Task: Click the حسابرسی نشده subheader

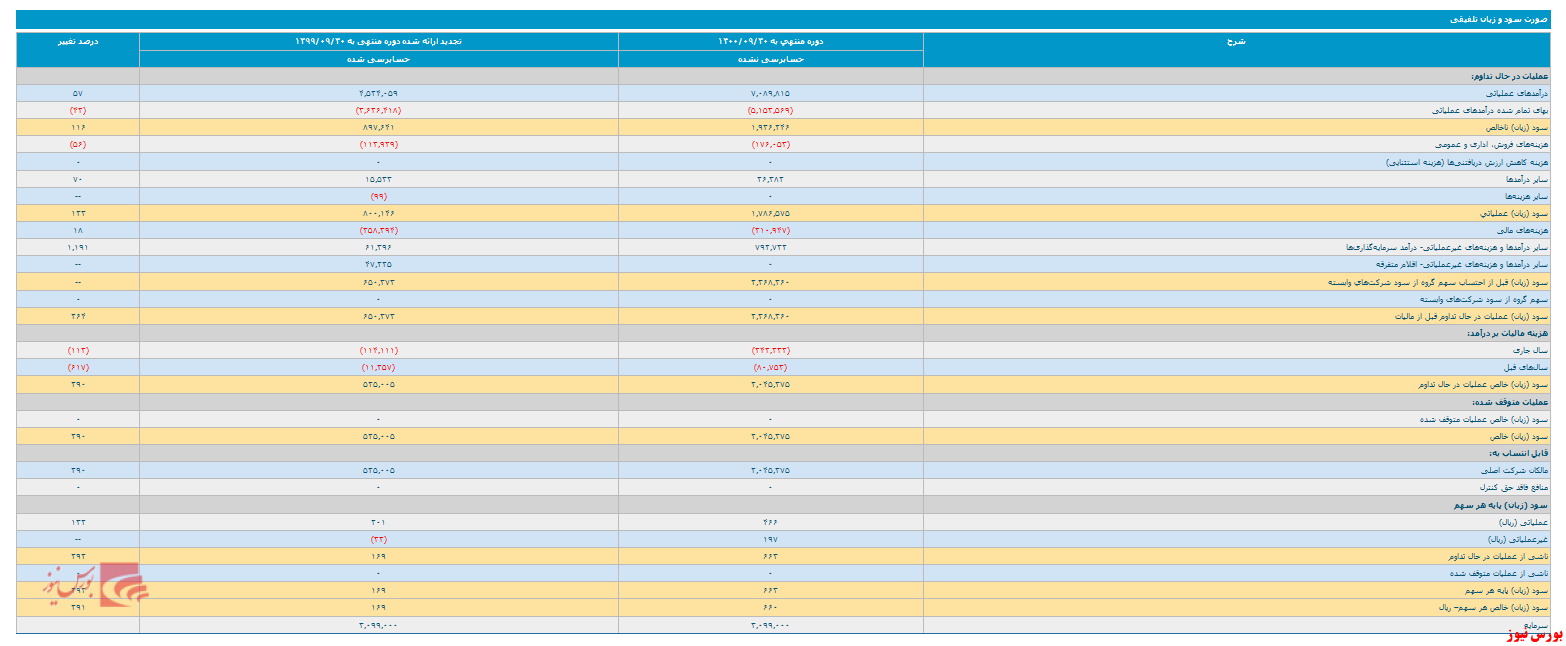Action: coord(770,59)
